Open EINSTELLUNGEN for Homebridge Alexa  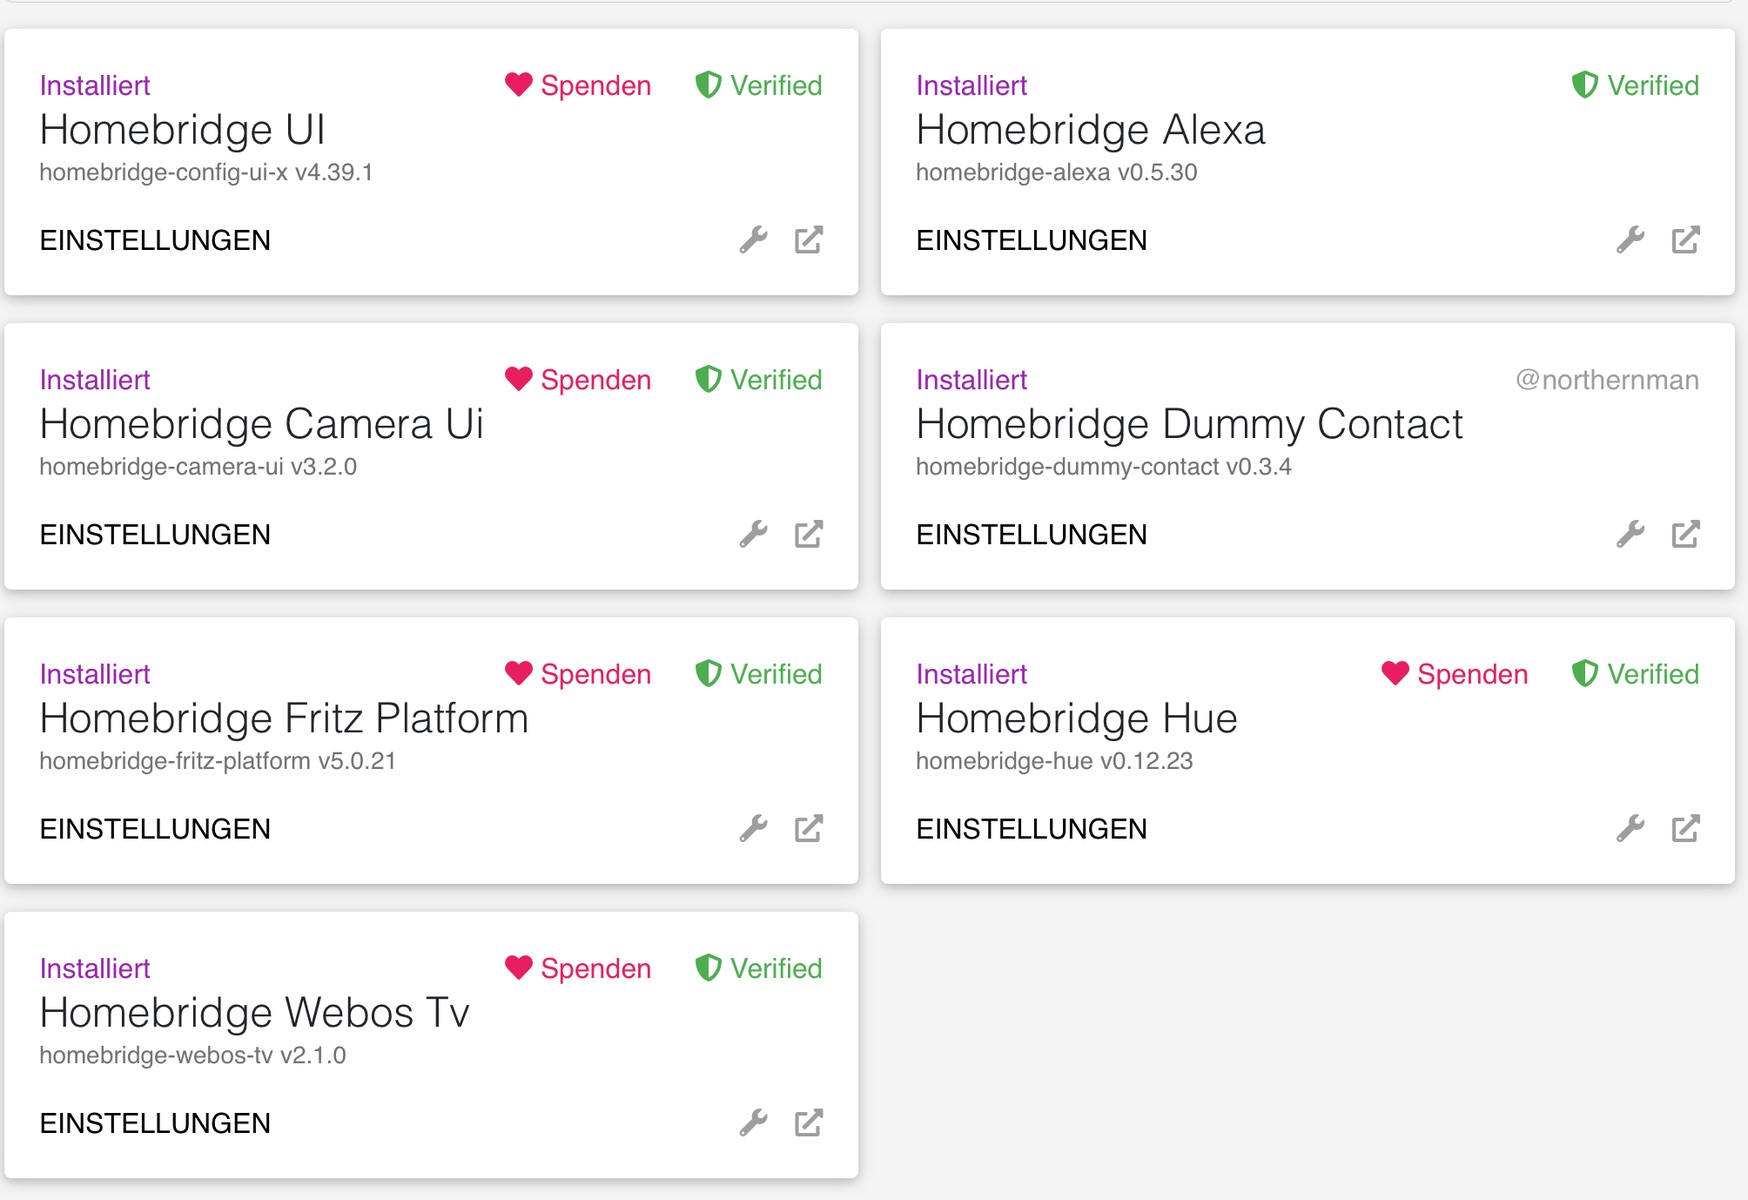(x=1031, y=240)
